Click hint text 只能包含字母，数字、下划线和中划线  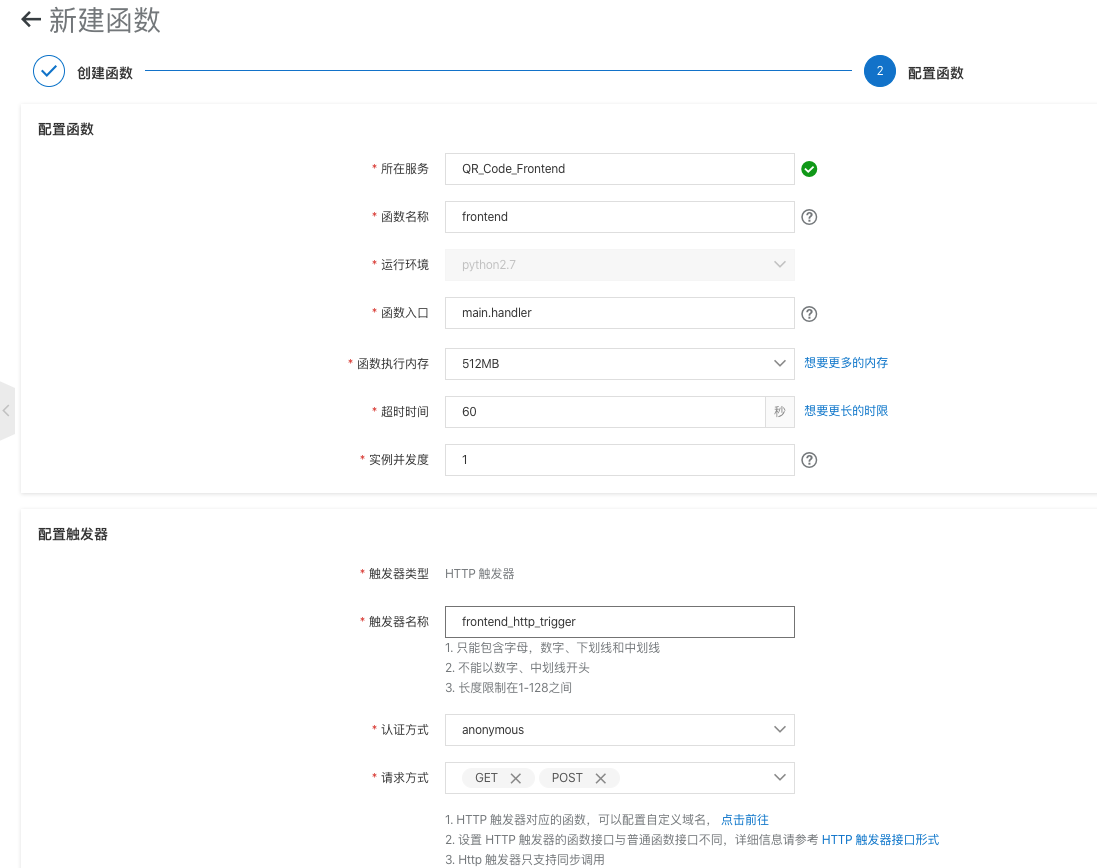[553, 648]
